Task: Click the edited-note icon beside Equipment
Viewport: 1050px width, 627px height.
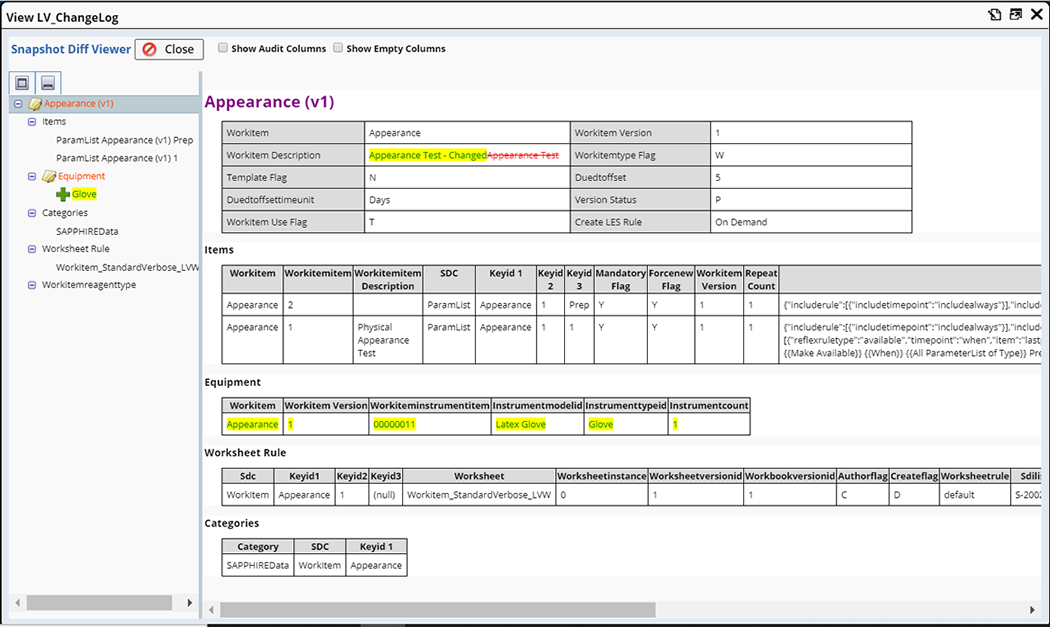Action: (x=49, y=176)
